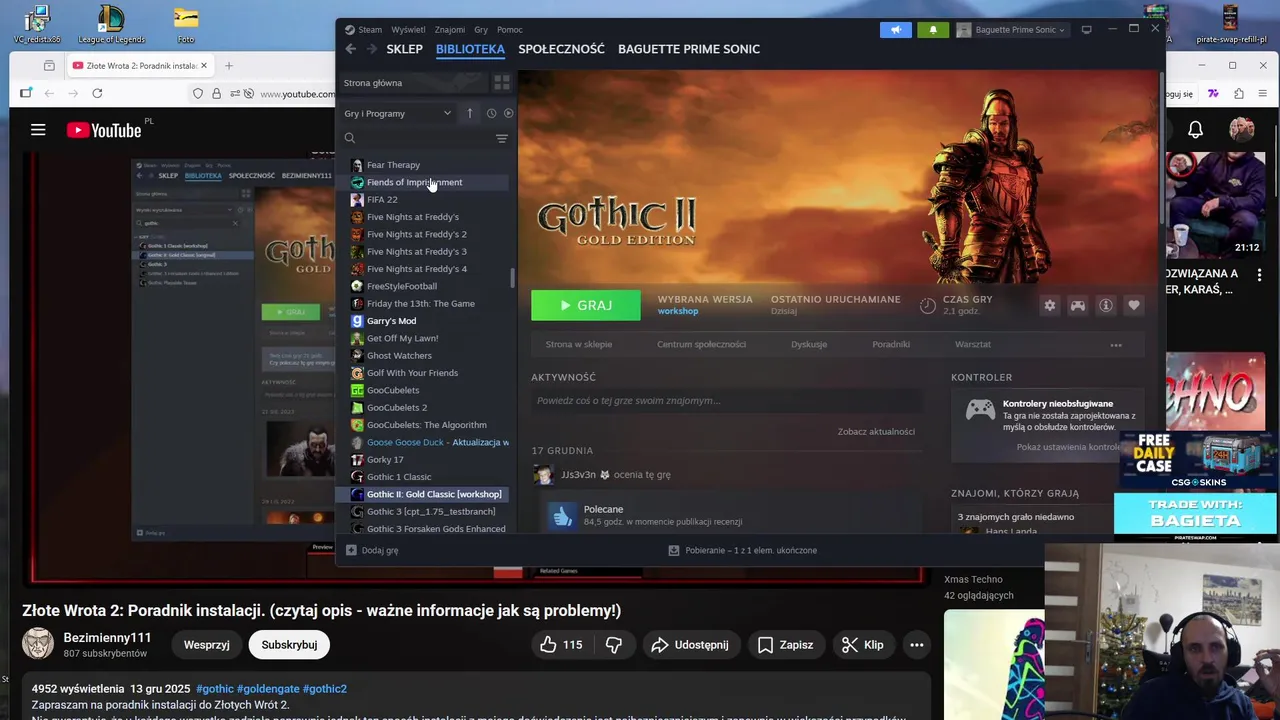Select Garry's Mod in library list
1280x720 pixels.
click(428, 321)
